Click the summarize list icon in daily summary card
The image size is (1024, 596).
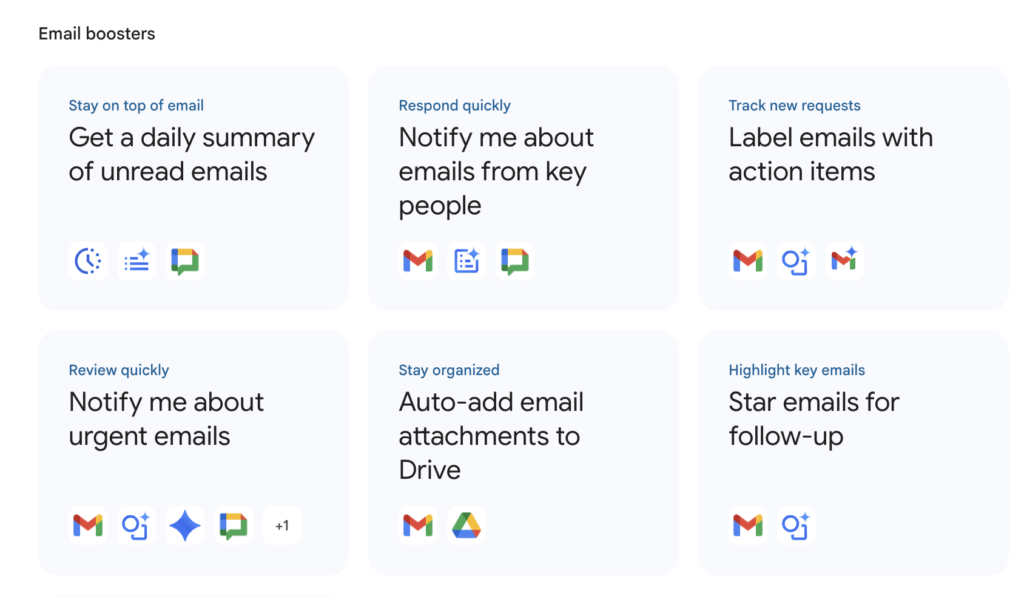pyautogui.click(x=137, y=262)
